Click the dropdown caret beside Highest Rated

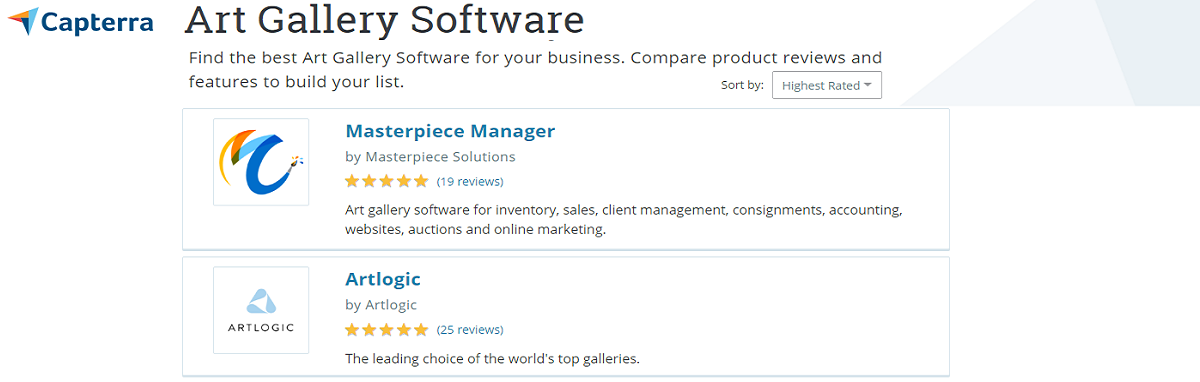coord(868,85)
